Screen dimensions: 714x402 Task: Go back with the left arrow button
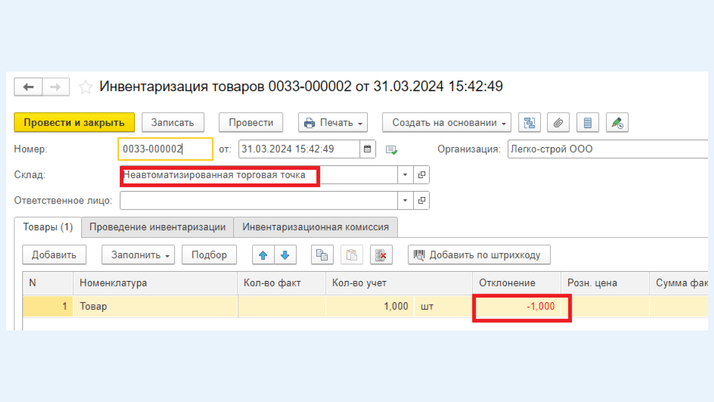(x=28, y=87)
